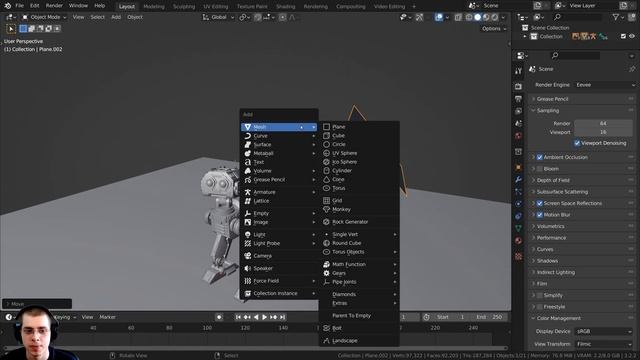Click the Armature icon in Add menu
640x360 pixels.
[248, 192]
